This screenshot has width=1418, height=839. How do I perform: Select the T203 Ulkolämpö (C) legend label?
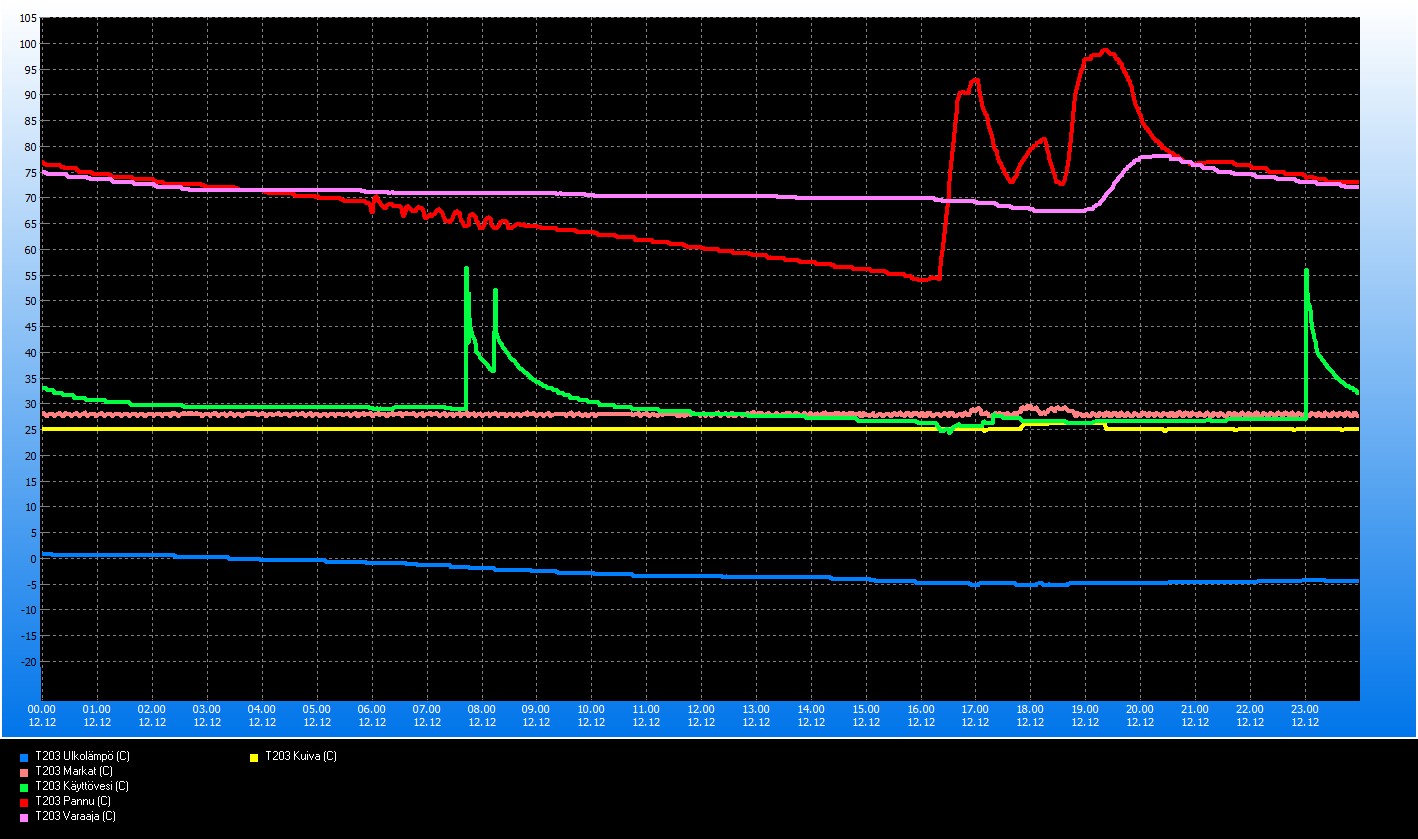(x=82, y=757)
